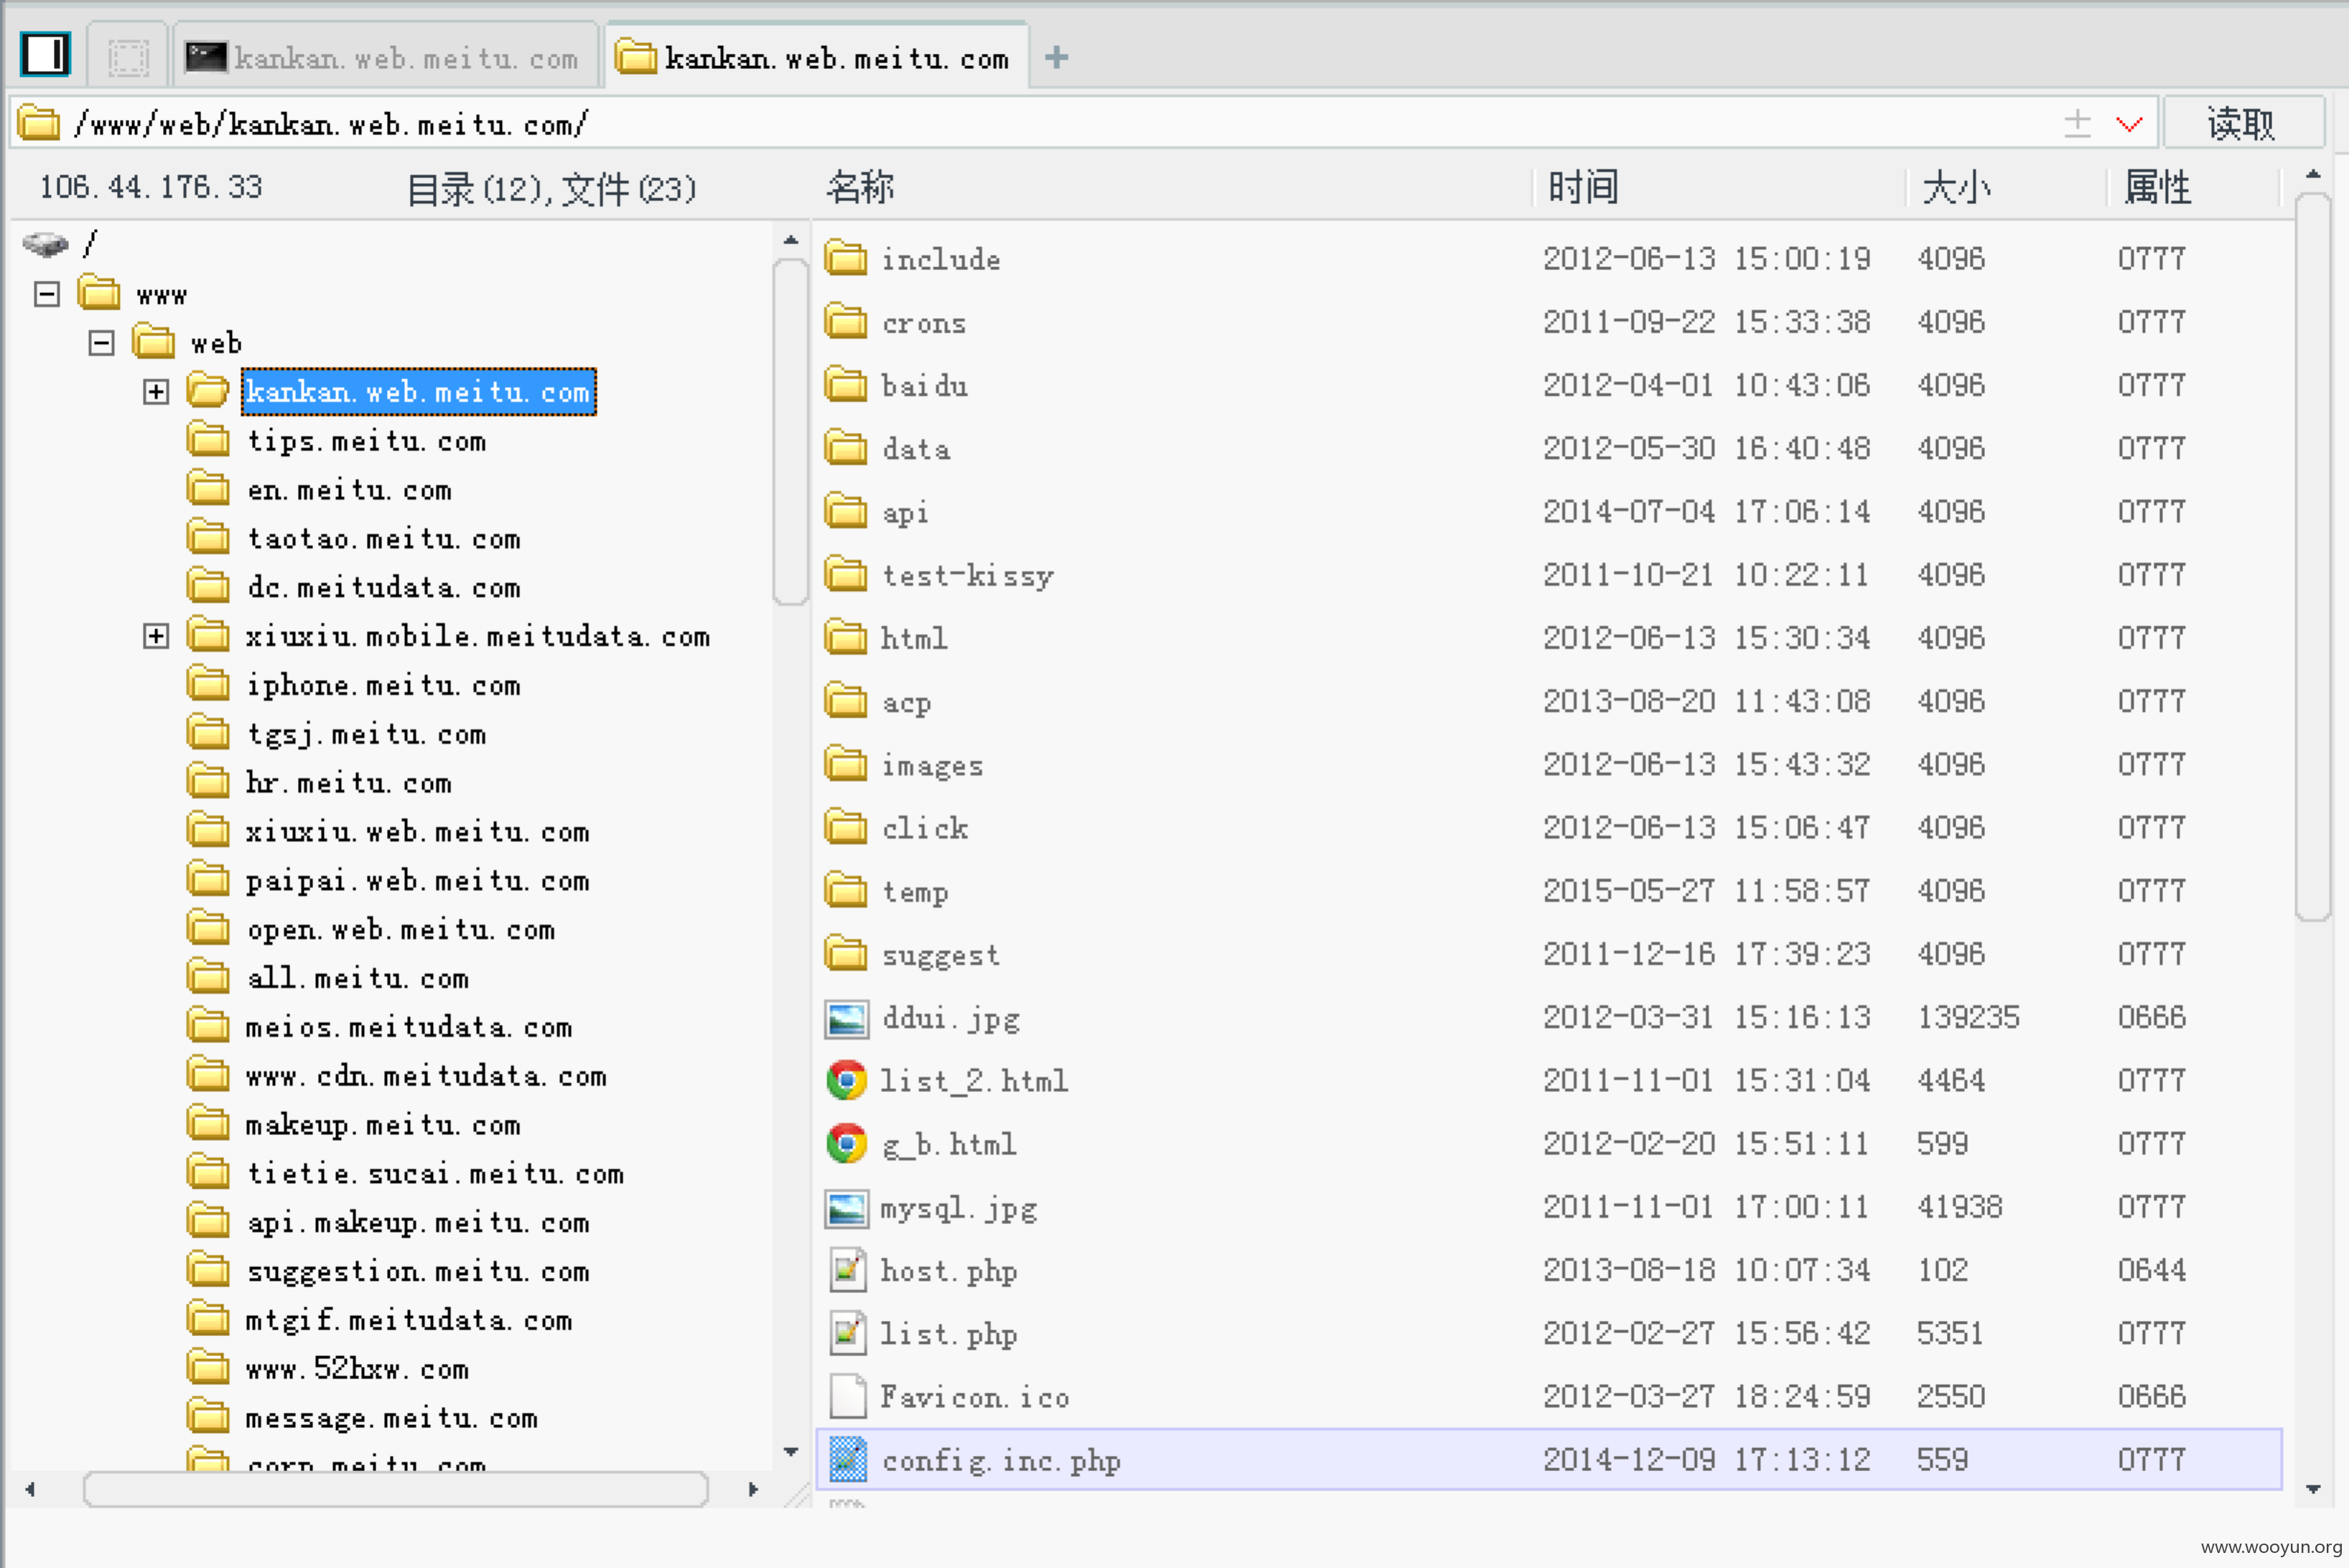The width and height of the screenshot is (2349, 1568).
Task: Select all.meitu.com folder in tree
Action: (358, 978)
